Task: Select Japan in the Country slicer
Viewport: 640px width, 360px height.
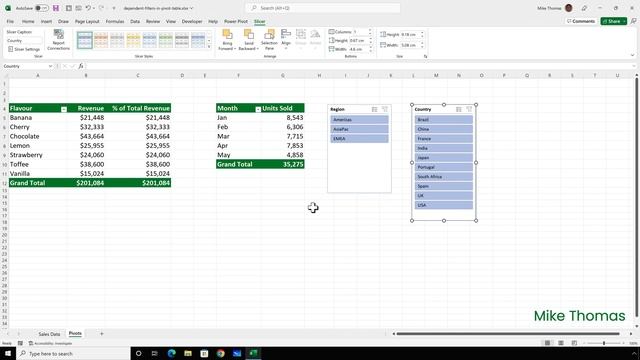Action: 444,158
